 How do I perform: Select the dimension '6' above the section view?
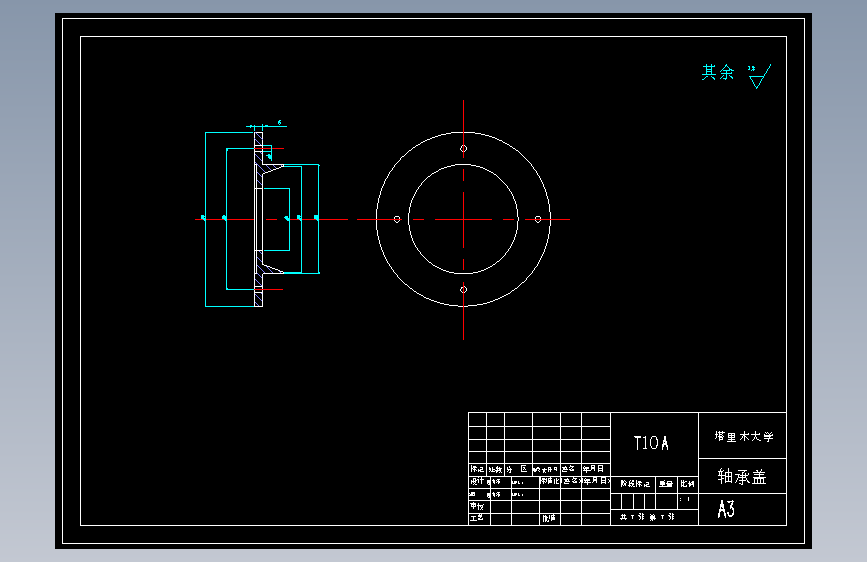pyautogui.click(x=279, y=122)
